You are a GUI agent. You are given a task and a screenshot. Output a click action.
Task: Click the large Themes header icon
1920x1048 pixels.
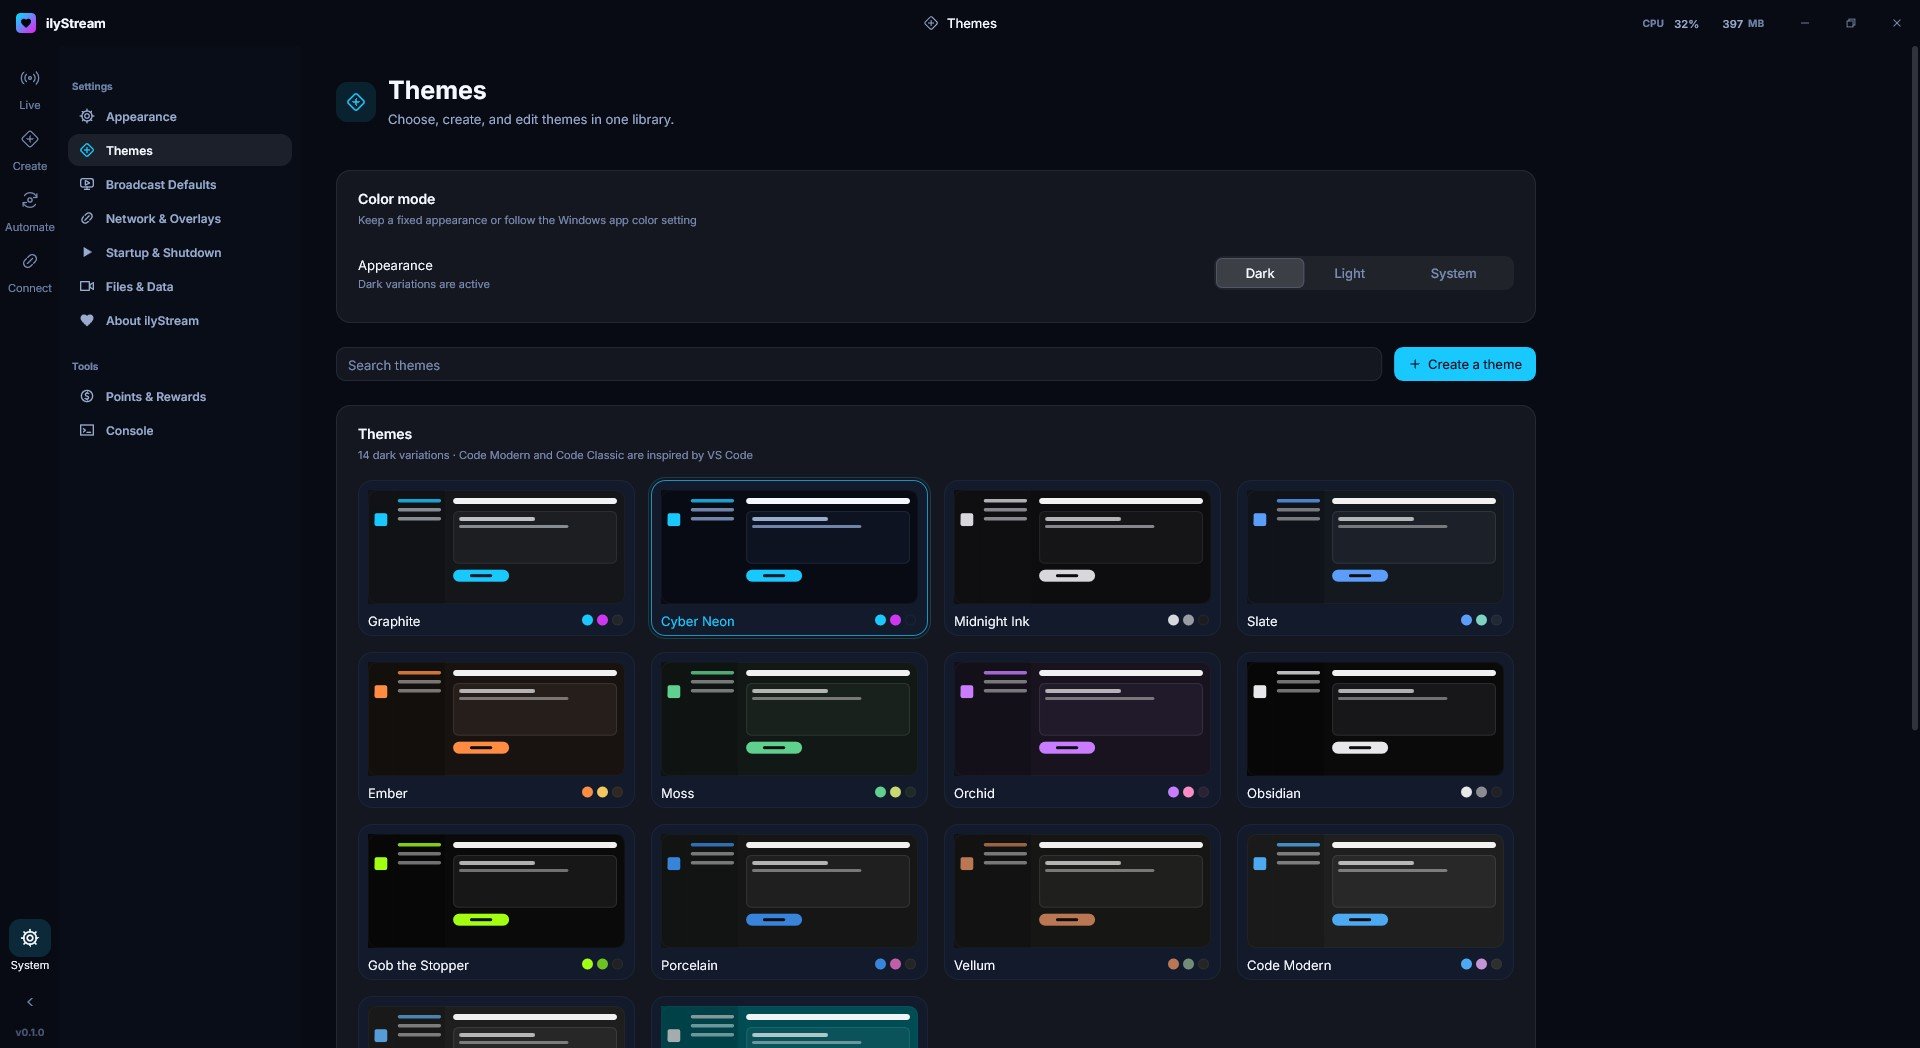click(356, 102)
